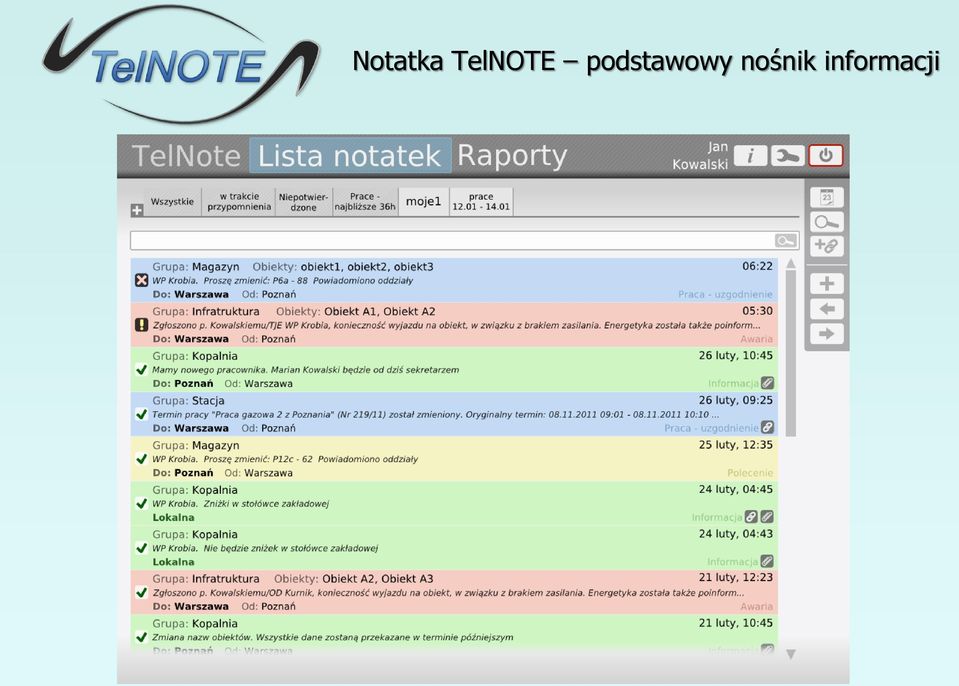Open settings with the wrench icon

coord(787,155)
